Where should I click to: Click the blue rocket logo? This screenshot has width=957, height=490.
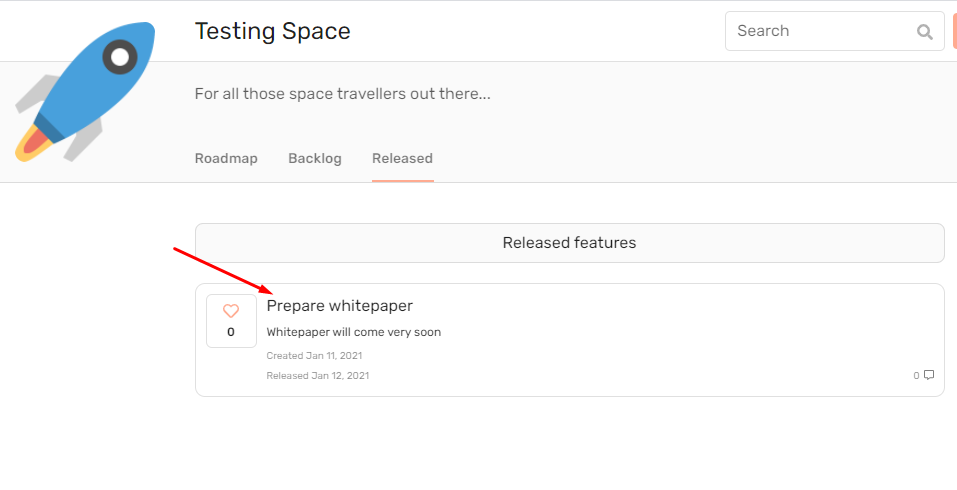click(x=85, y=92)
